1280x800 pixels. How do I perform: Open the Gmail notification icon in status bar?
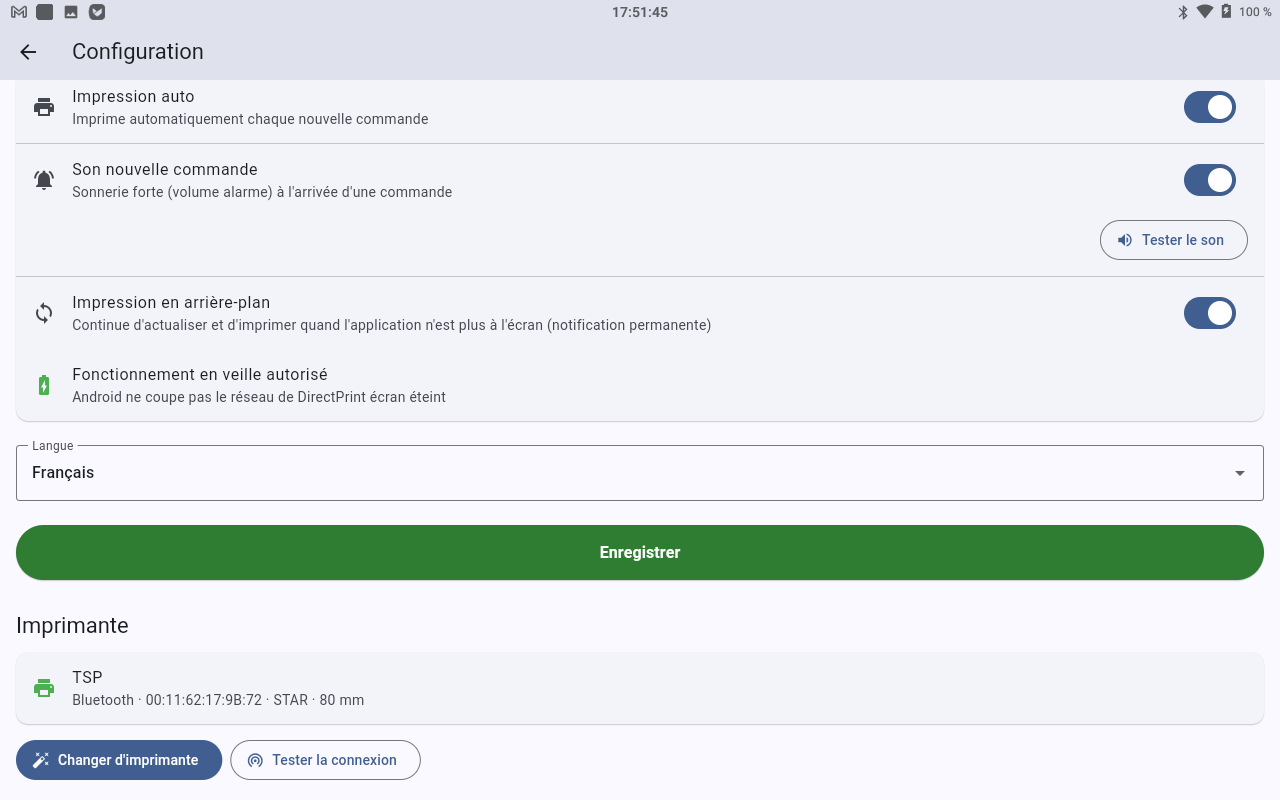pyautogui.click(x=19, y=12)
